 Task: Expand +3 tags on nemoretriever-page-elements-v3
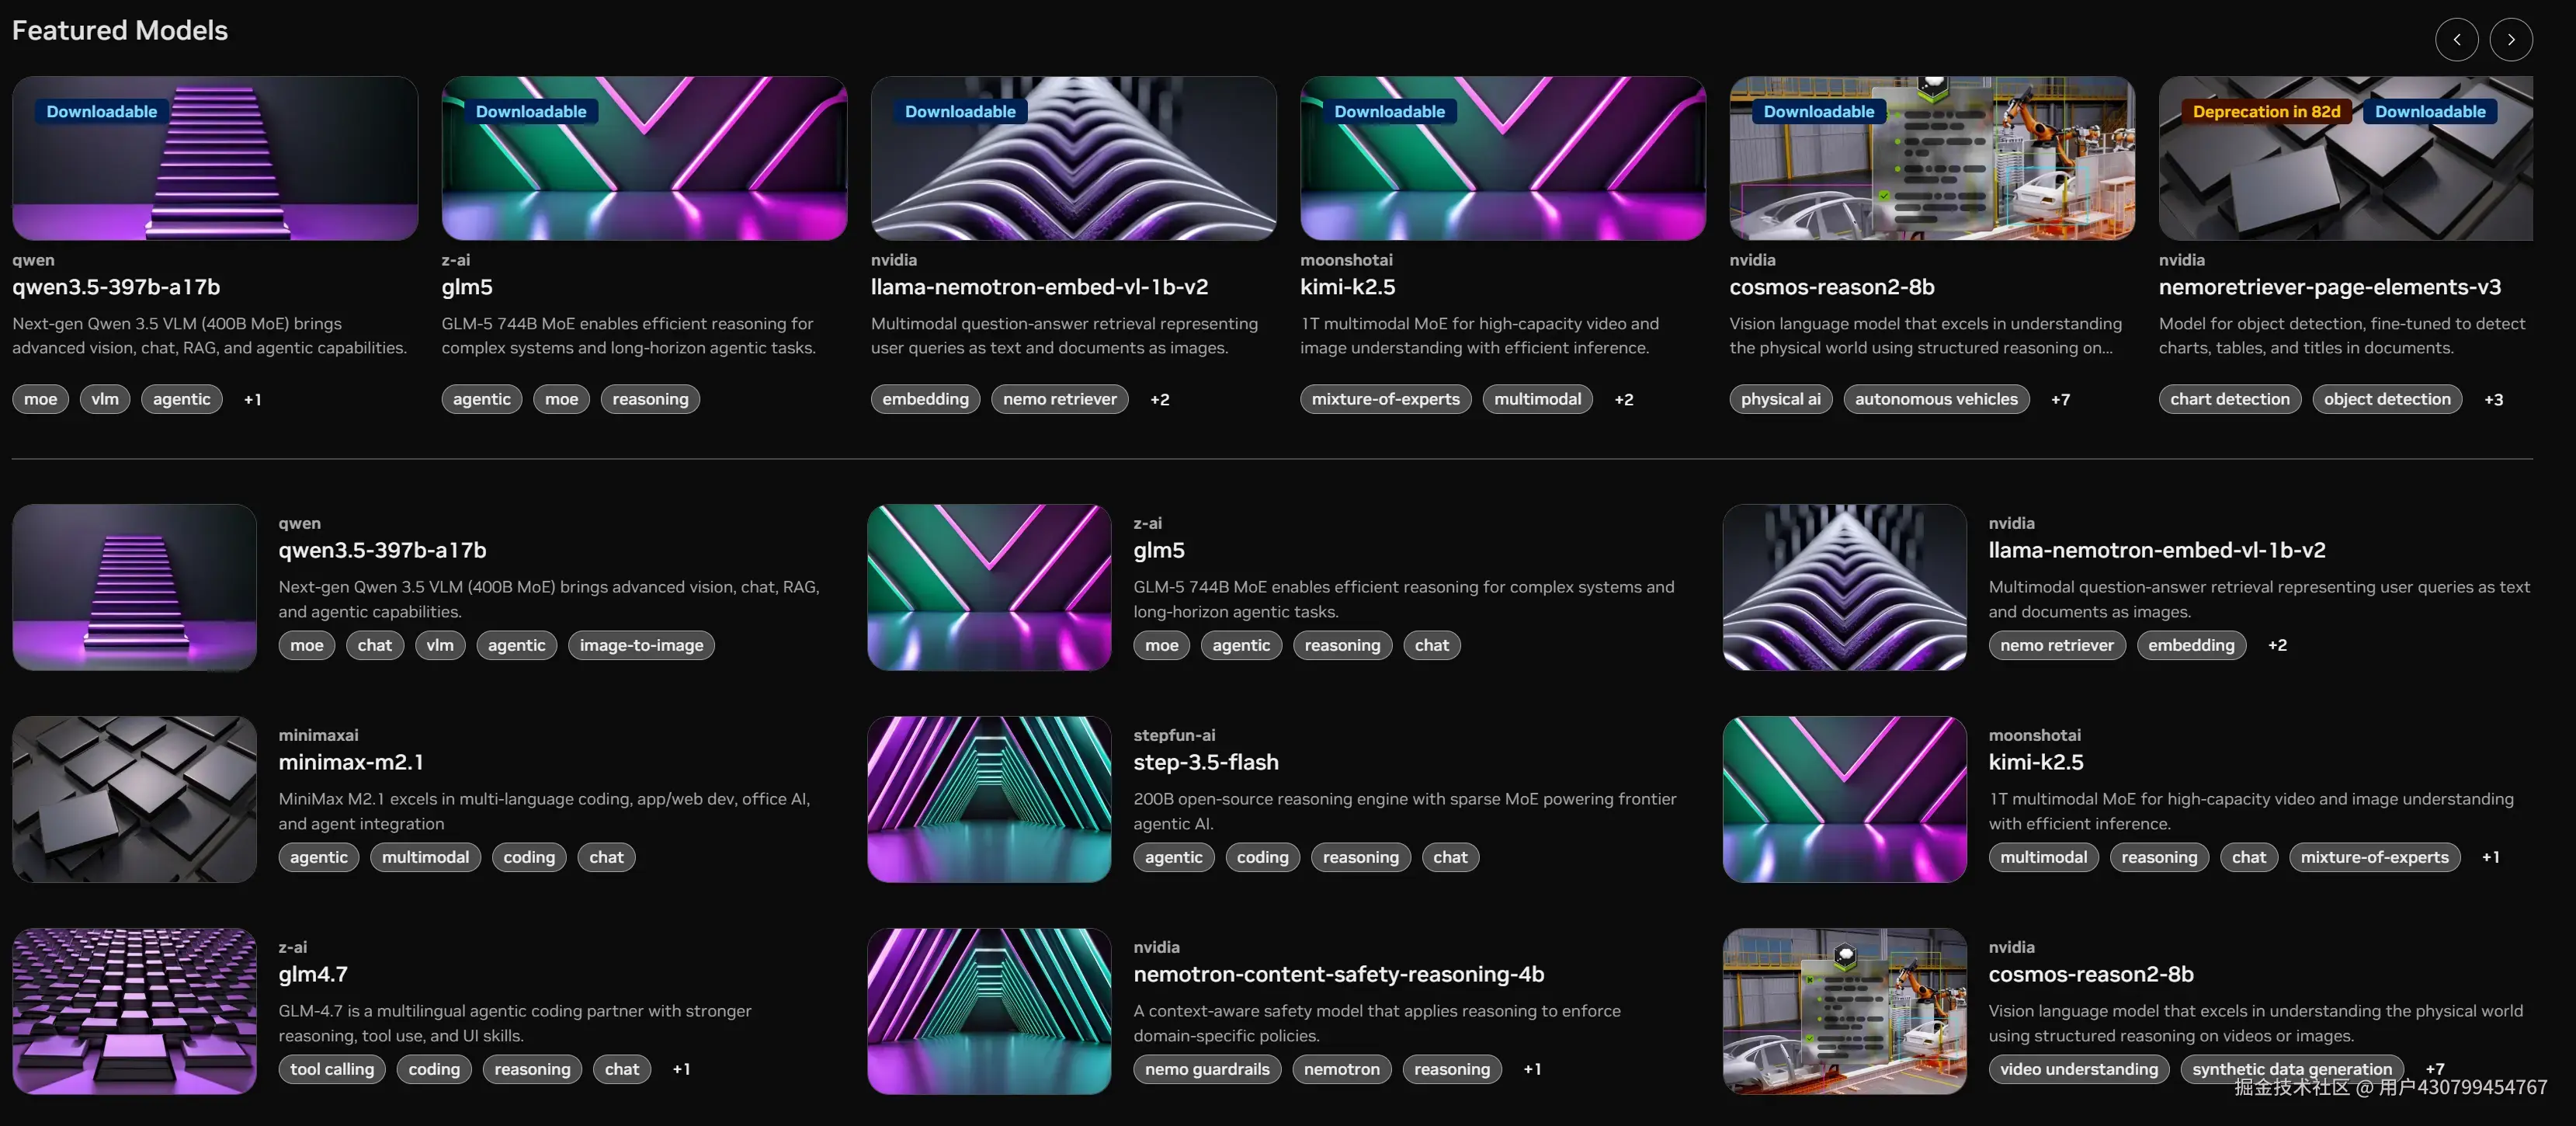[x=2494, y=399]
